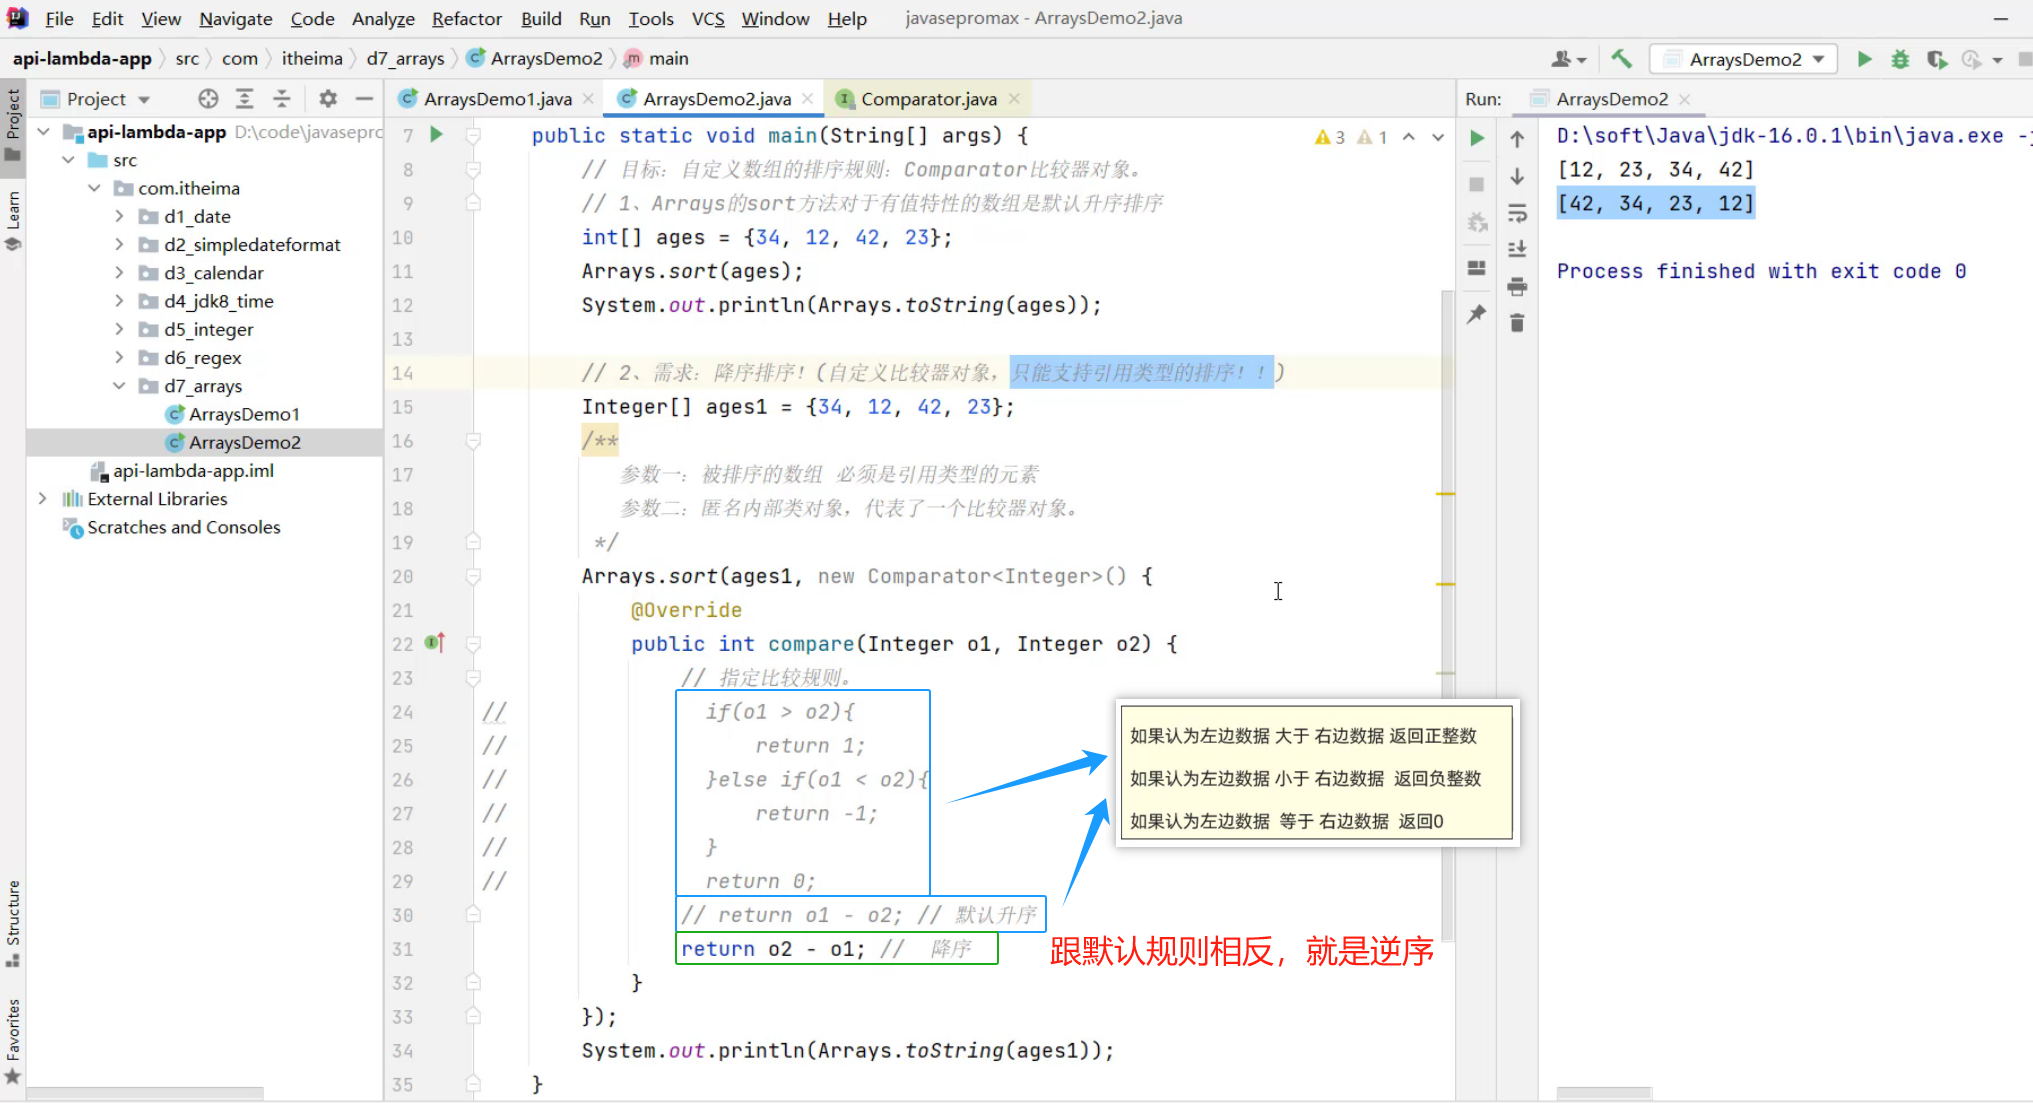Open the Refactor menu
The image size is (2033, 1103).
pyautogui.click(x=466, y=18)
